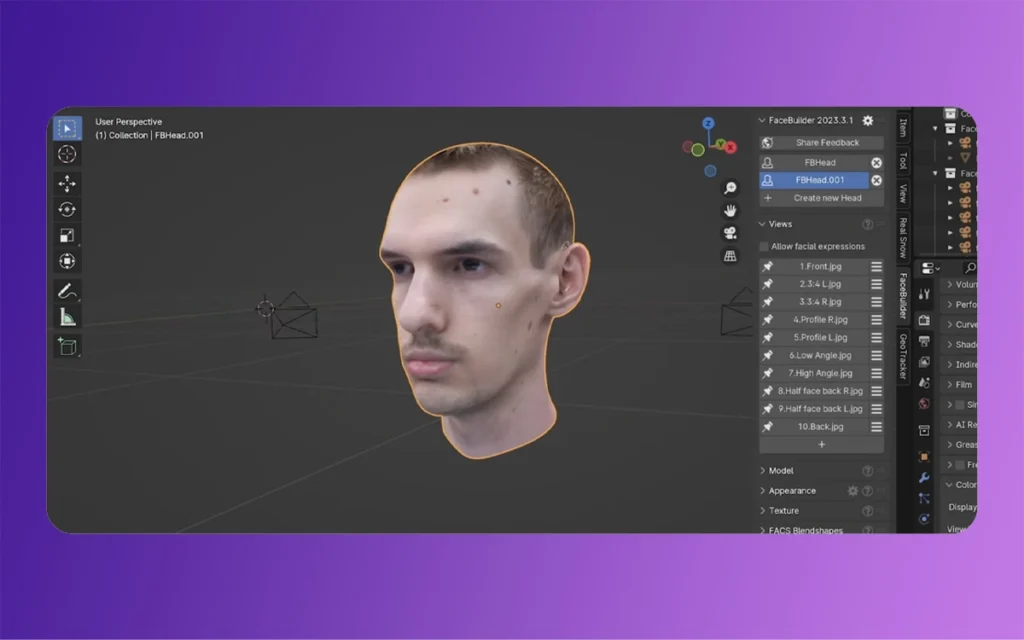Select FBHead in the heads list

click(820, 160)
